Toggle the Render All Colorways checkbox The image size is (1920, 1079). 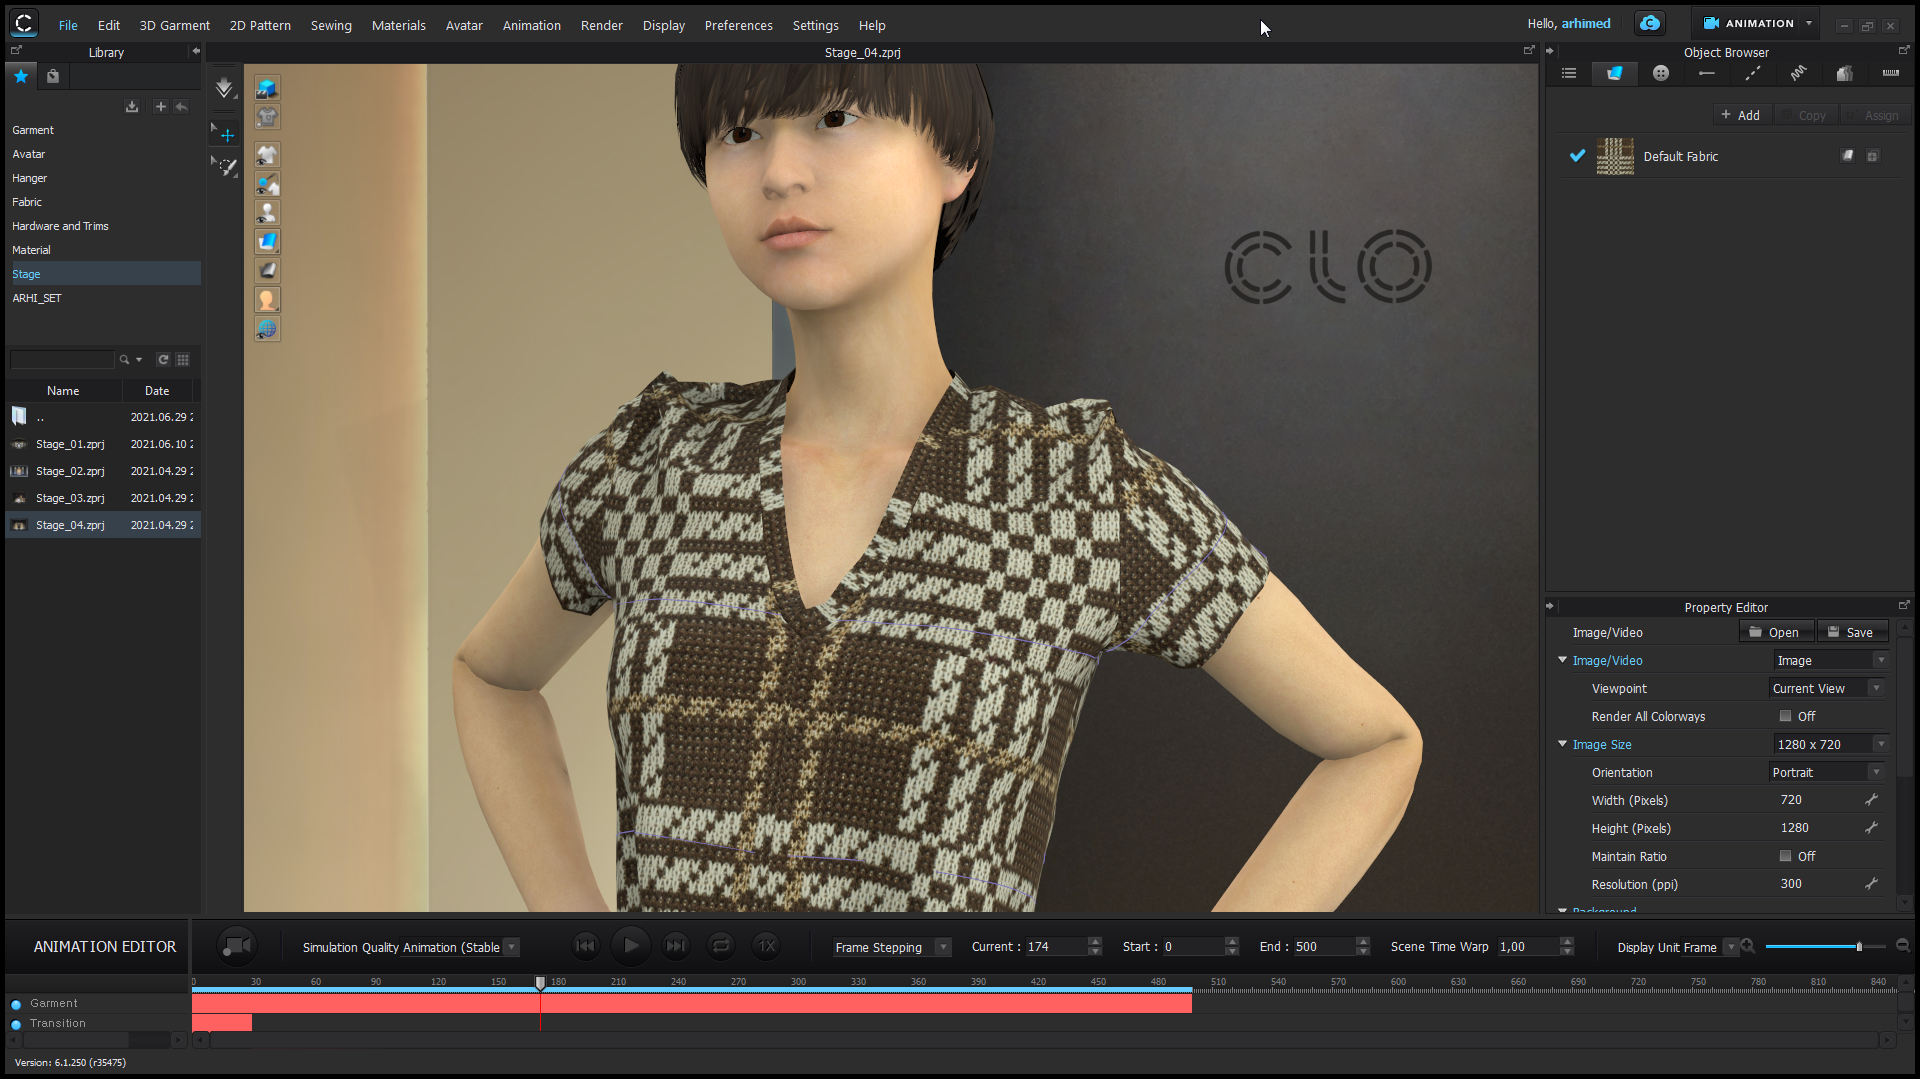point(1785,716)
